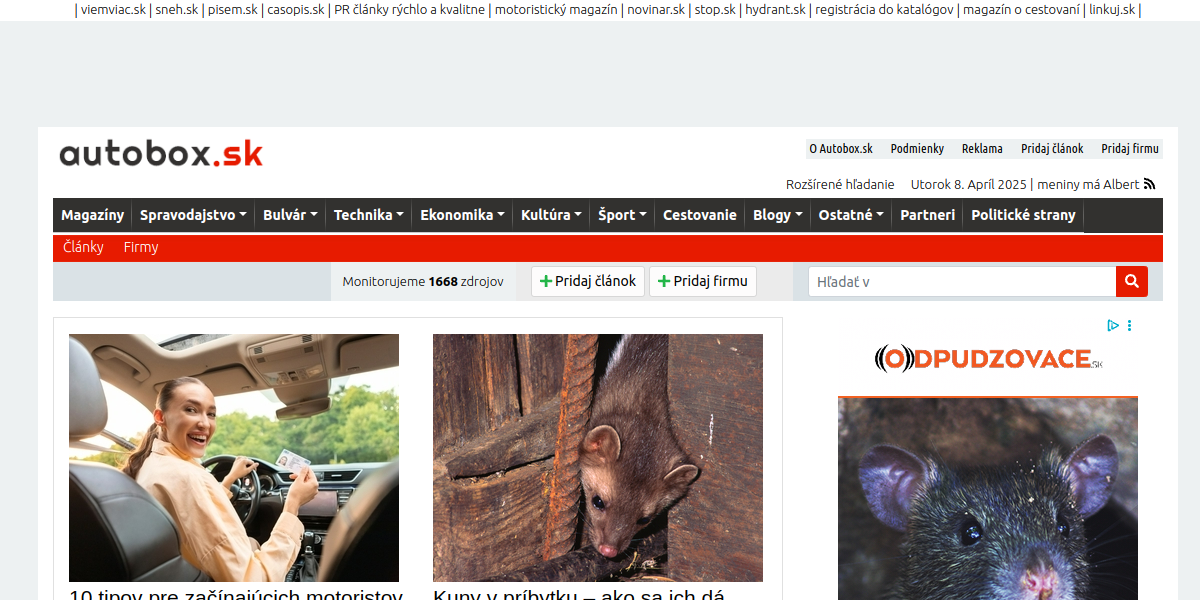
Task: Expand the Šport dropdown menu
Action: pos(622,215)
